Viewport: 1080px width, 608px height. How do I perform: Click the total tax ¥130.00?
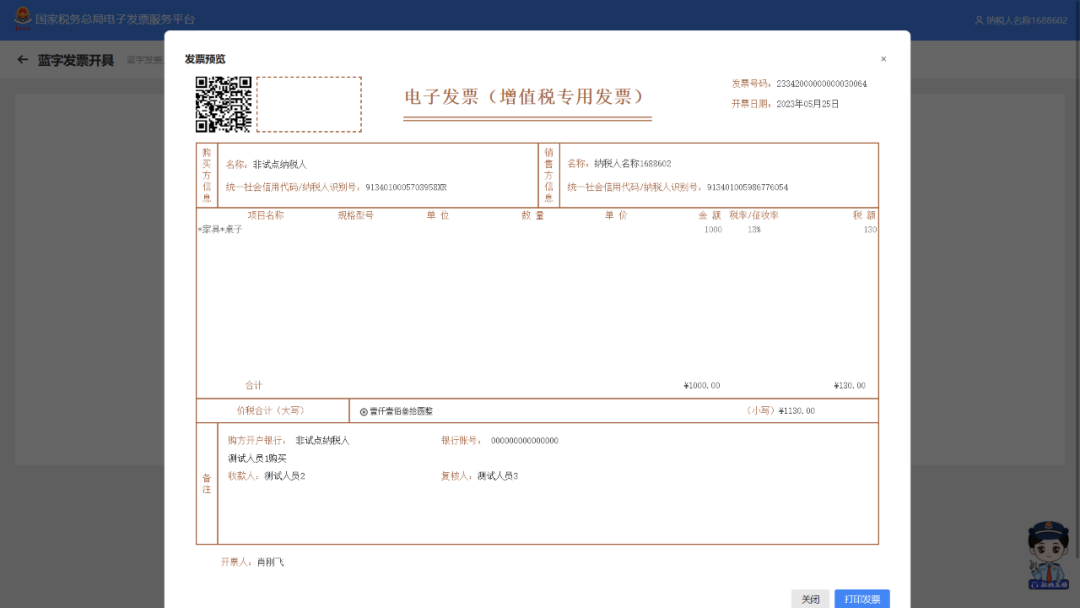tap(849, 386)
